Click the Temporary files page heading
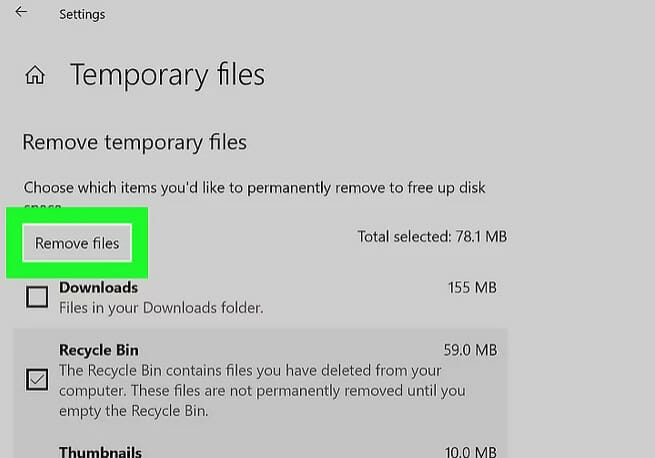 (168, 76)
